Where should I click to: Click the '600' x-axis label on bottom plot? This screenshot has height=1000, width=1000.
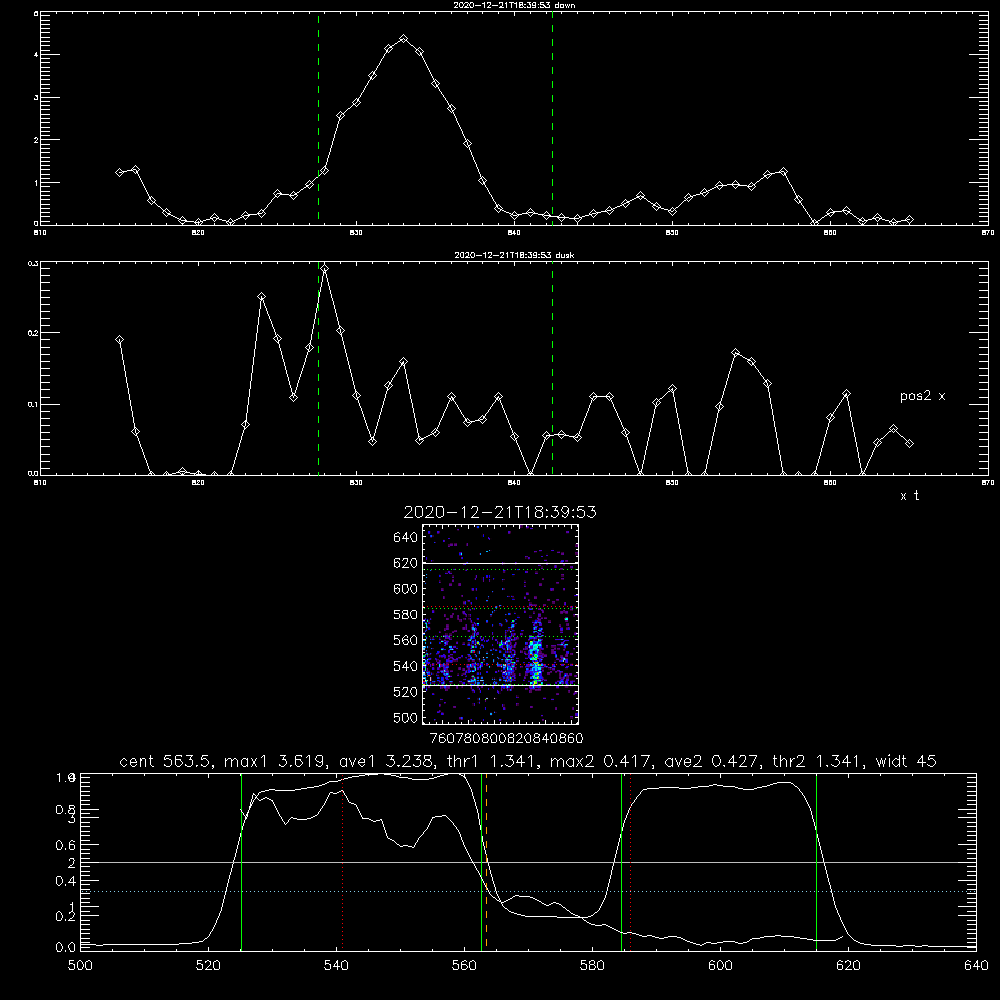(721, 966)
